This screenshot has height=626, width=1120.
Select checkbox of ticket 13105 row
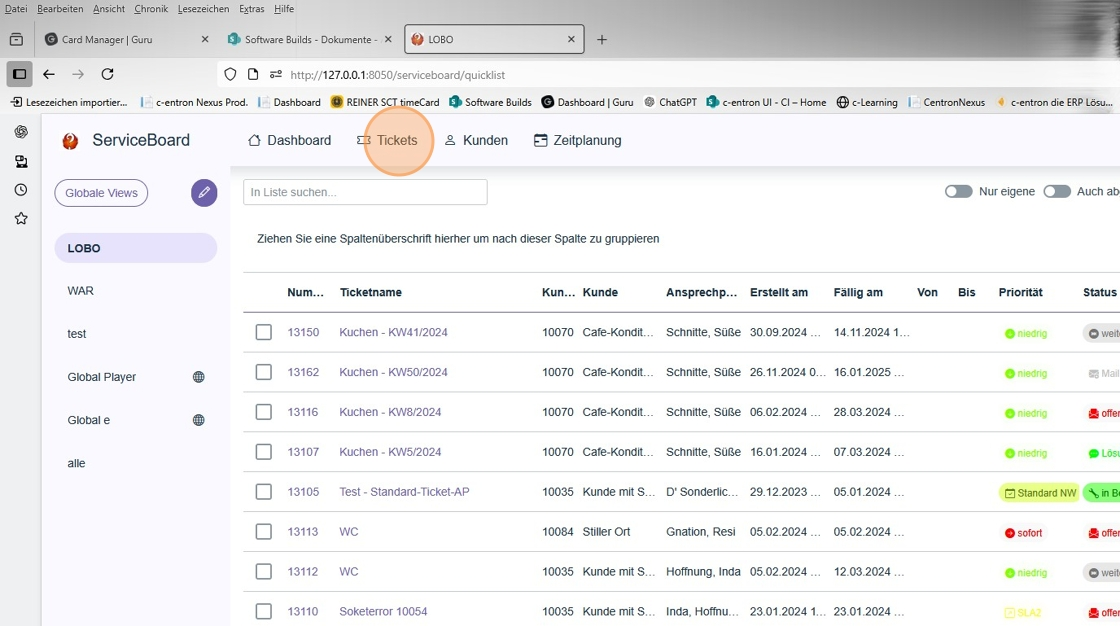(264, 492)
